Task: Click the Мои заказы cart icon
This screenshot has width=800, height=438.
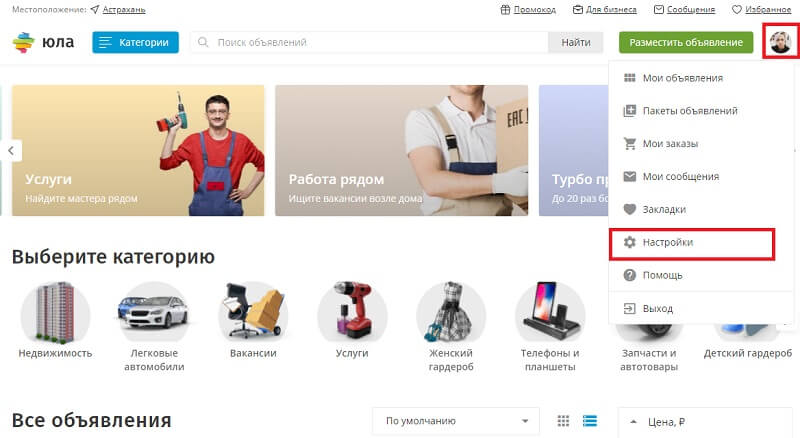Action: [x=630, y=143]
